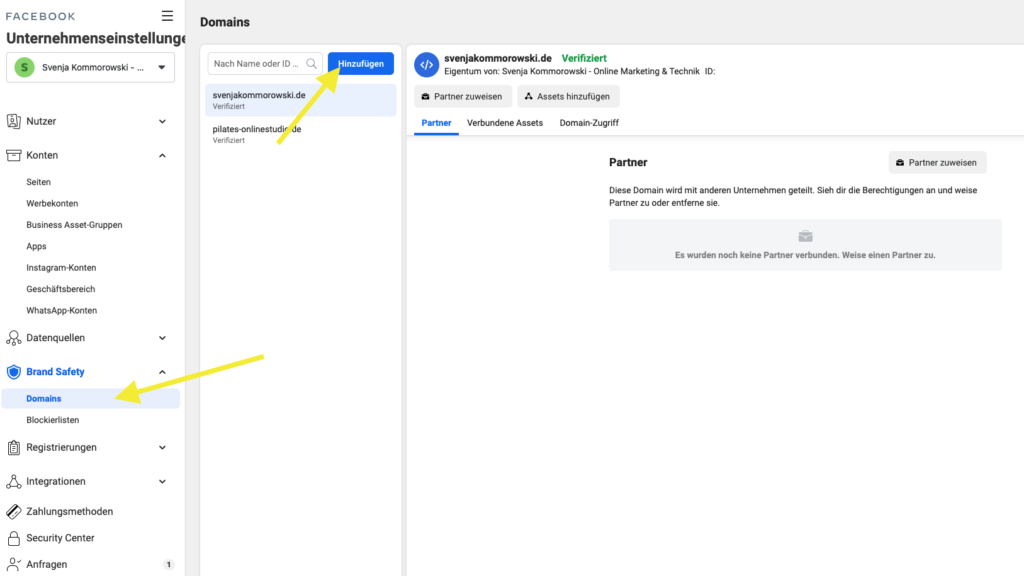Viewport: 1024px width, 576px height.
Task: Collapse the Brand Safety section
Action: [162, 372]
